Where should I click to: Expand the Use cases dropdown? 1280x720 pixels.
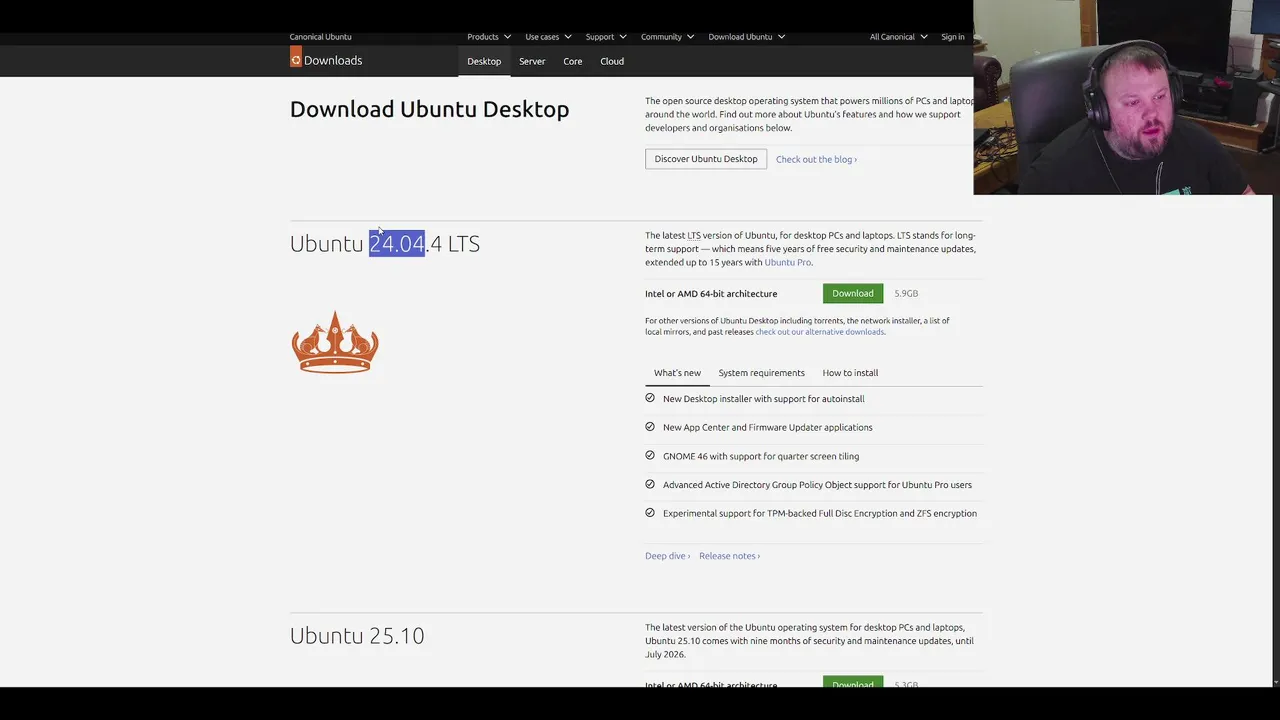click(x=548, y=37)
